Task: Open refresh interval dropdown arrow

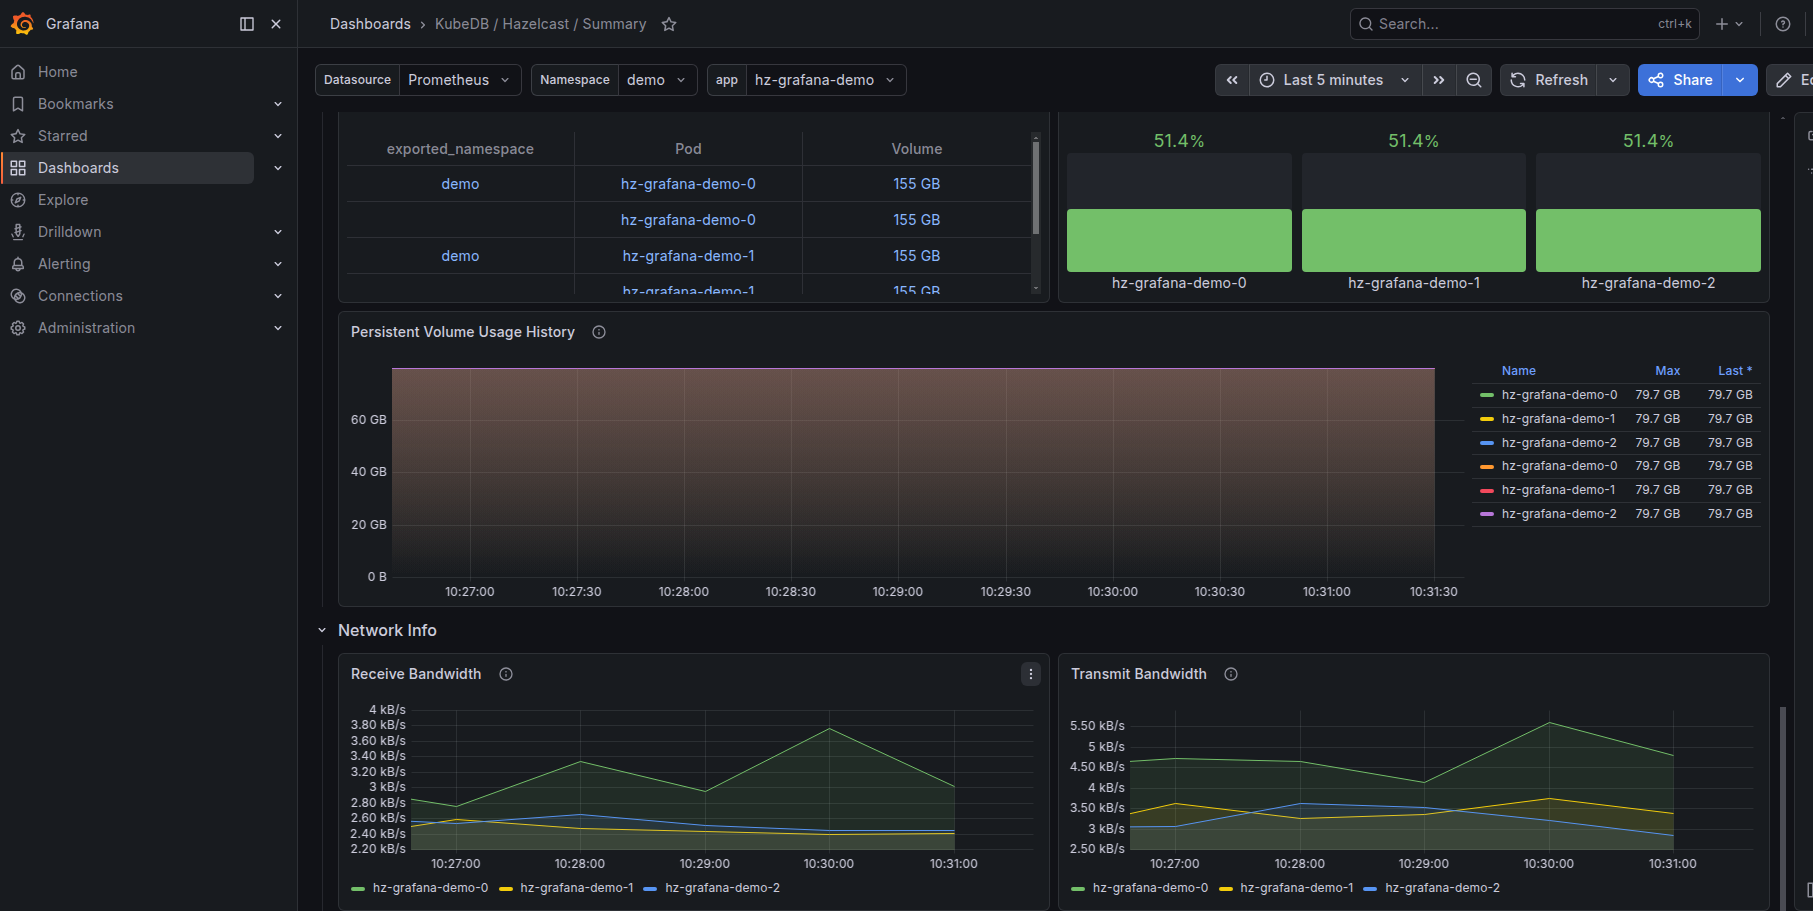Action: [1613, 80]
